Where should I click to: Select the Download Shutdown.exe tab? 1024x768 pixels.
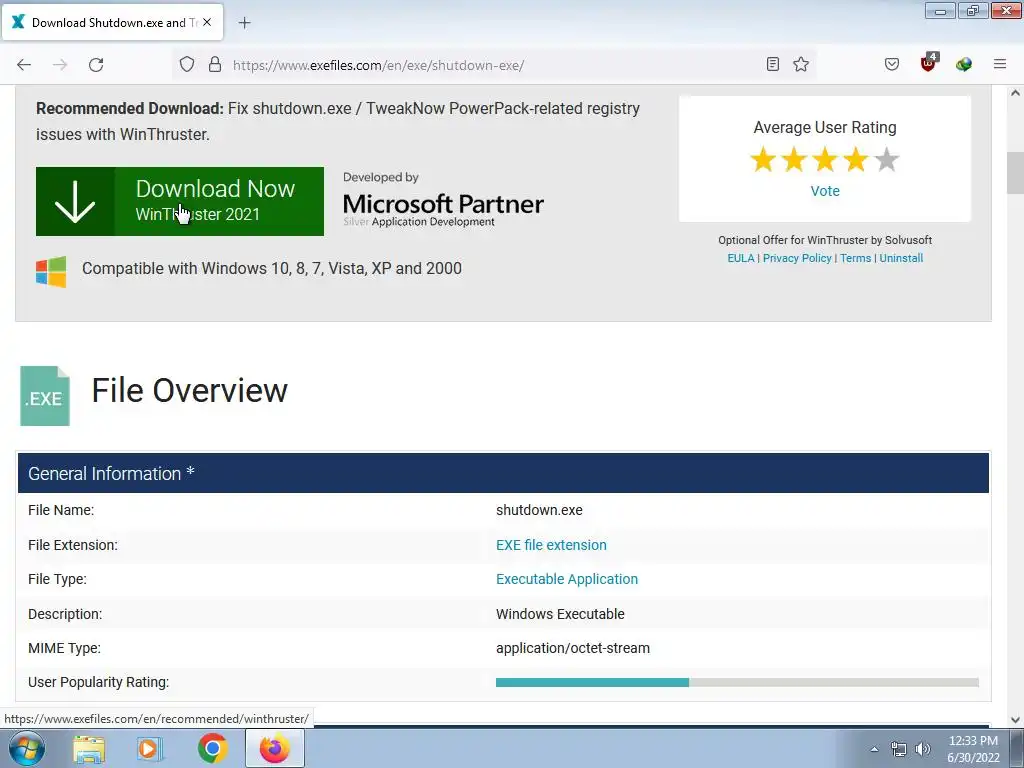coord(113,22)
